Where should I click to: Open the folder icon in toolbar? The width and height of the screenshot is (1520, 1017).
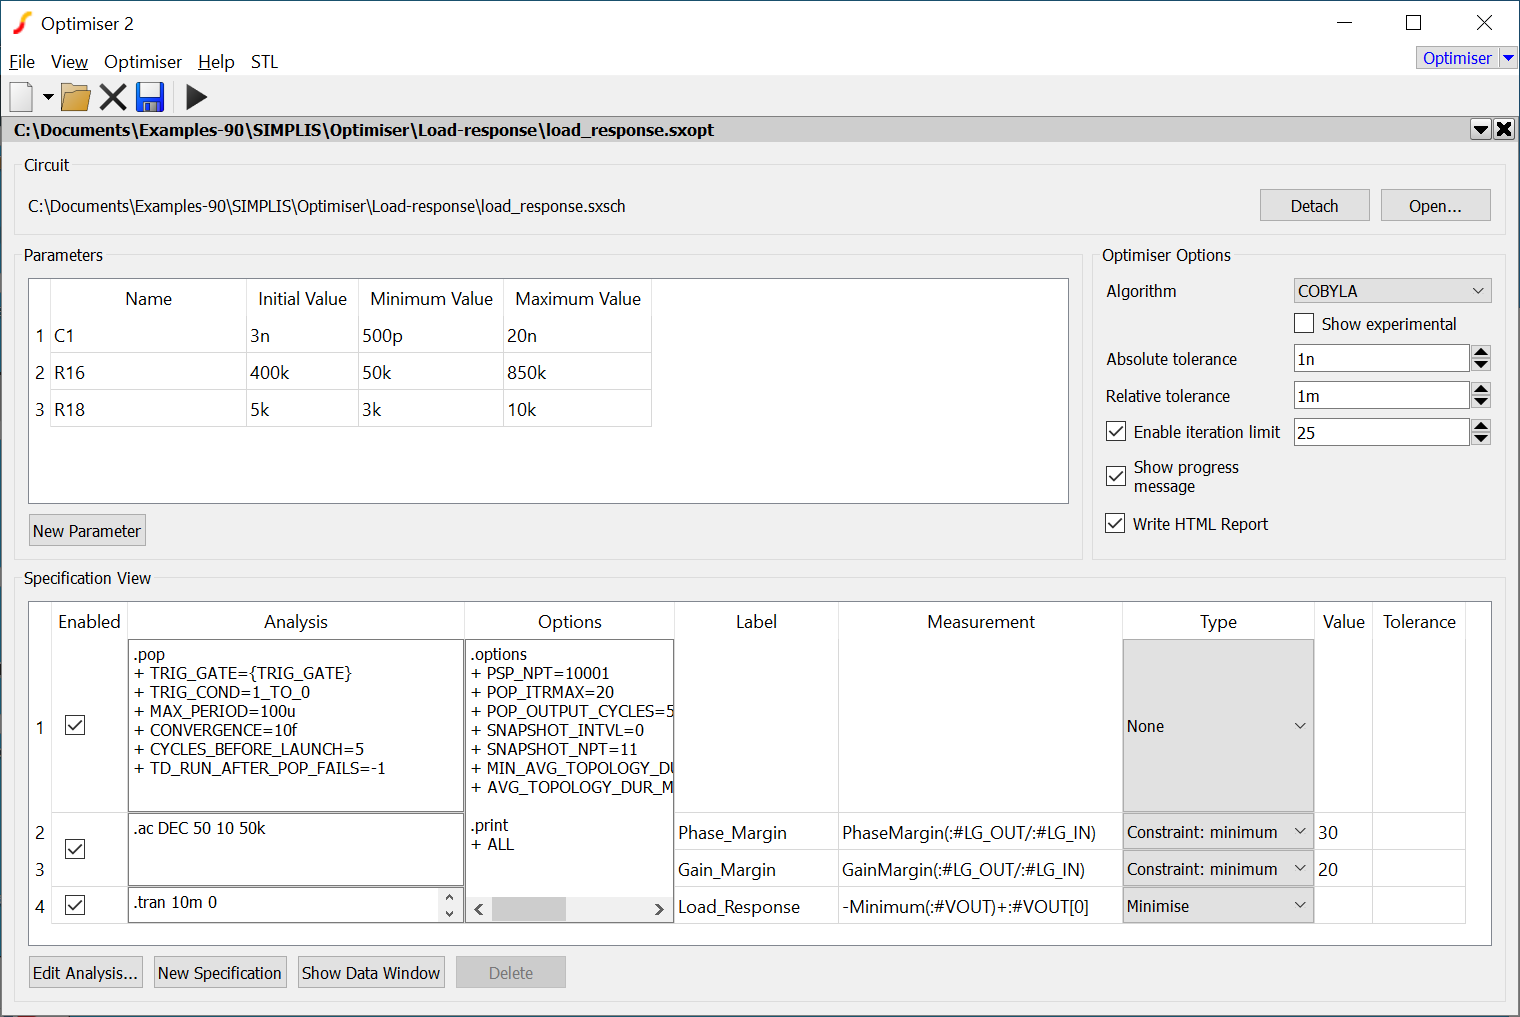click(75, 97)
